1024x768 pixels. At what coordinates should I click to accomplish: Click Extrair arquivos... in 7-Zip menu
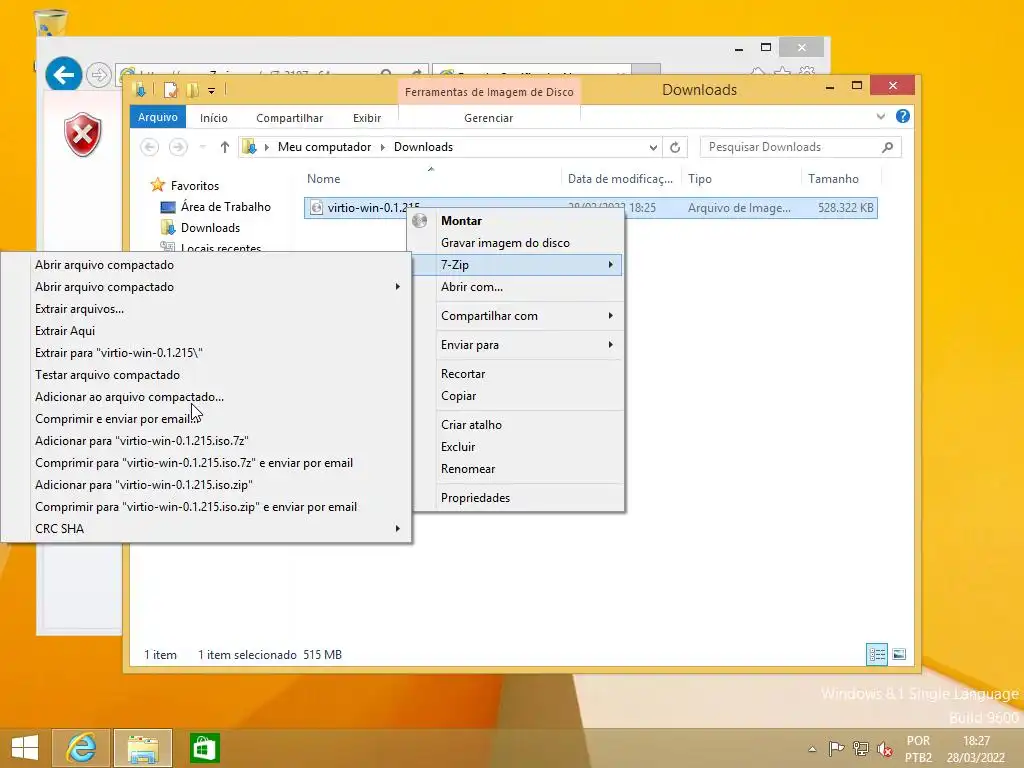[x=206, y=309]
